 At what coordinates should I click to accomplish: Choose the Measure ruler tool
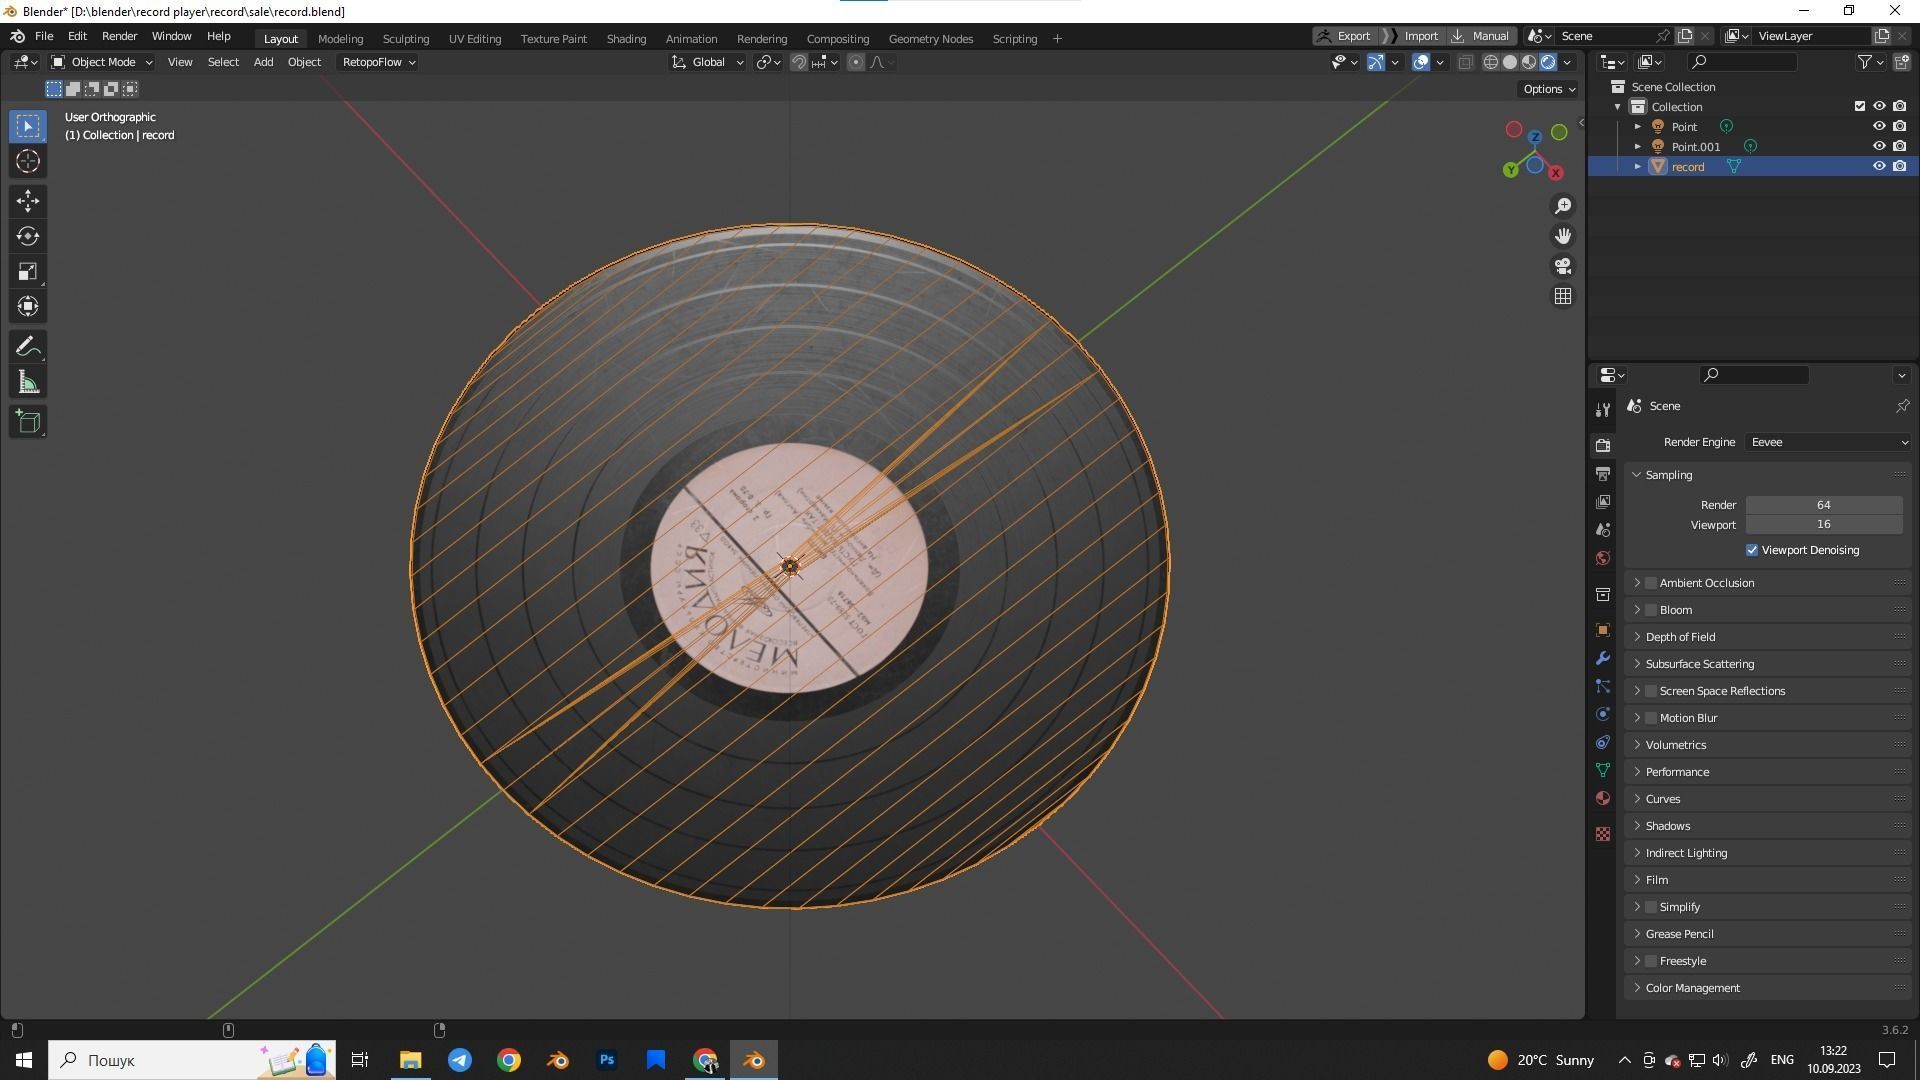pos(28,382)
